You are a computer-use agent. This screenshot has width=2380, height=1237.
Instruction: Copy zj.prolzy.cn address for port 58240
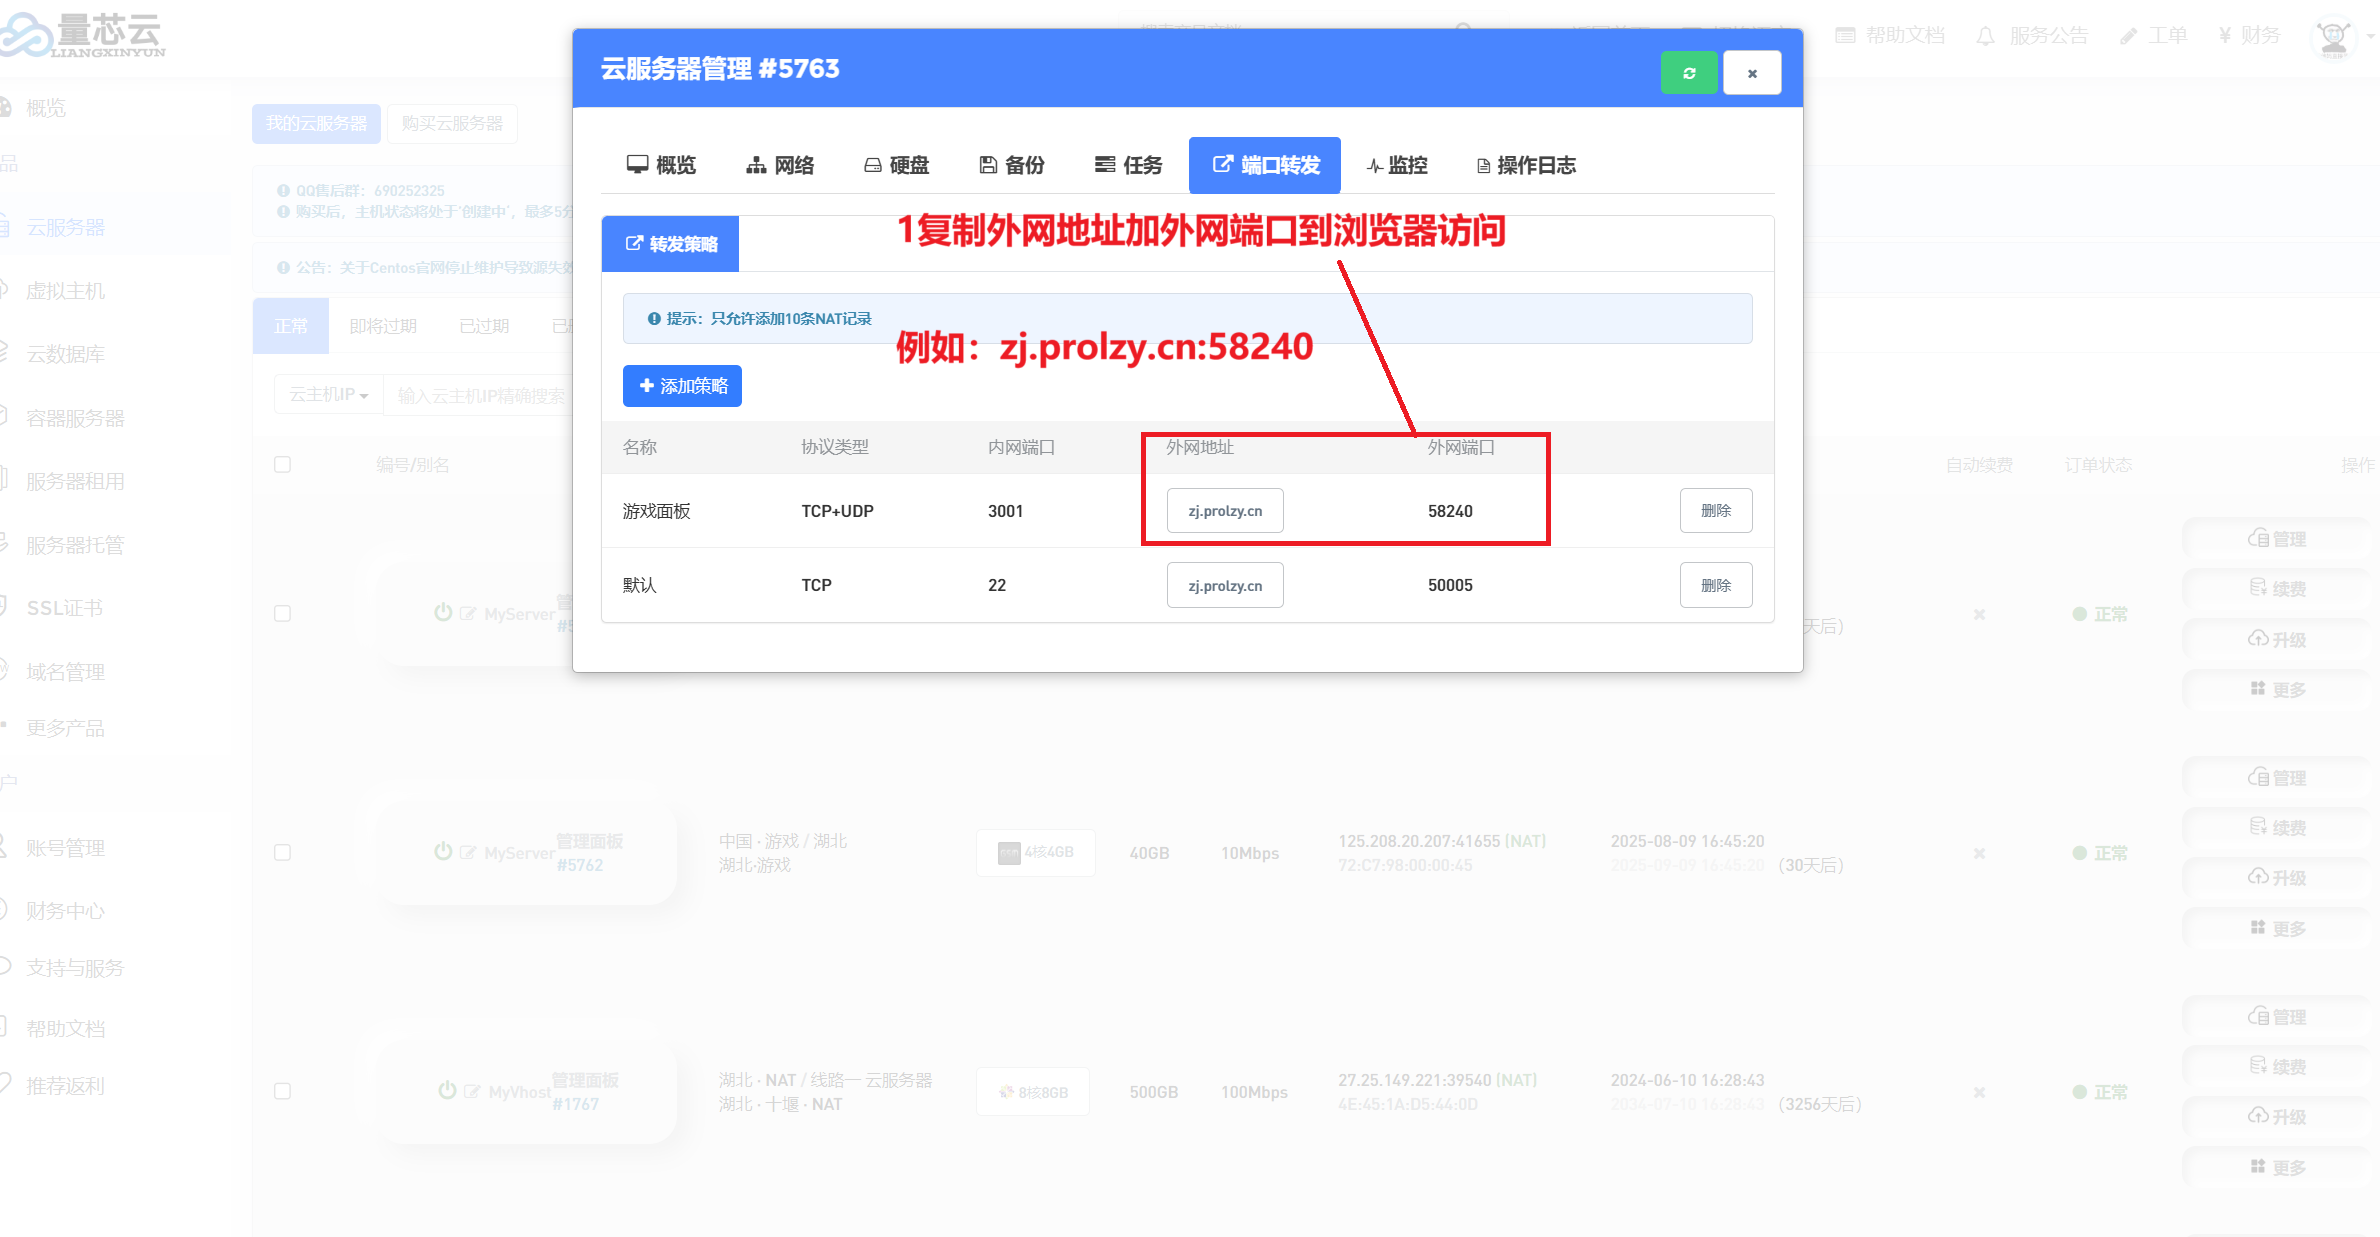[1224, 511]
